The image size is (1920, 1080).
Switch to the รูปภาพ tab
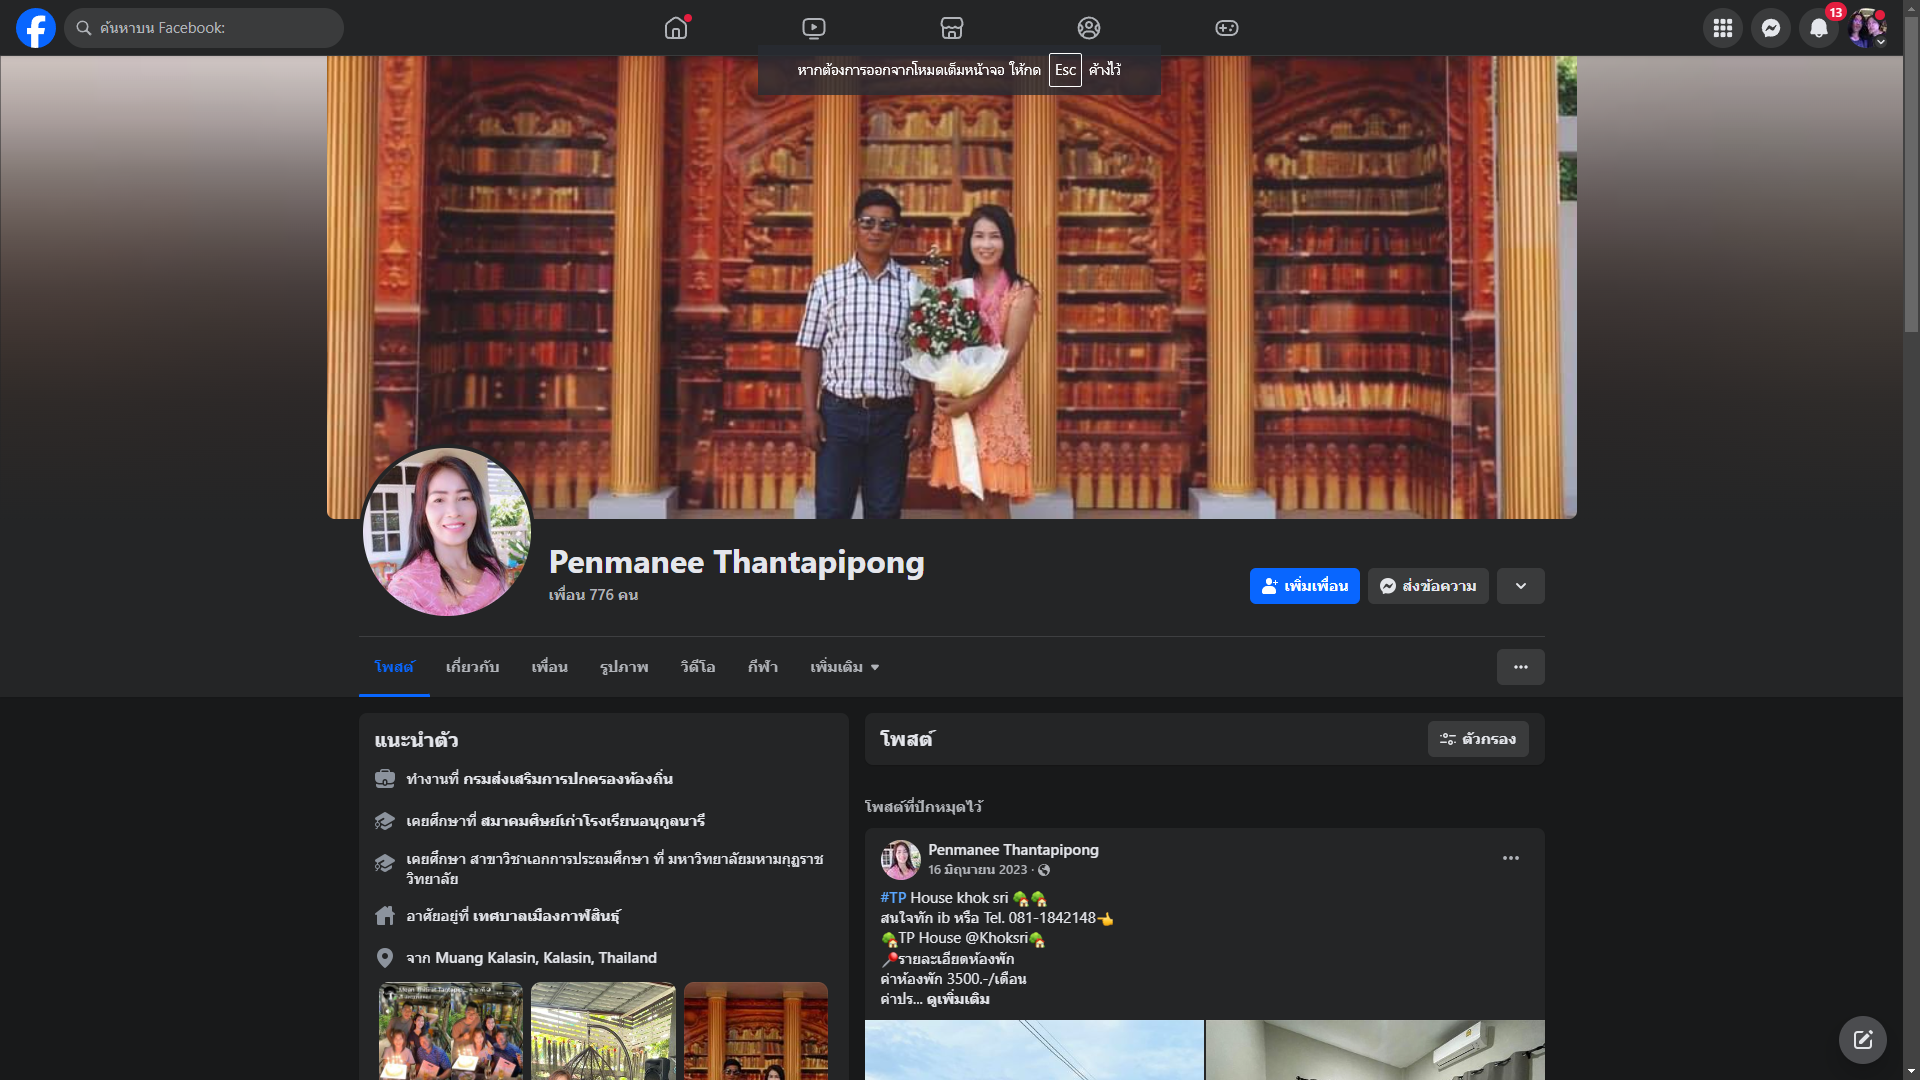pyautogui.click(x=624, y=667)
